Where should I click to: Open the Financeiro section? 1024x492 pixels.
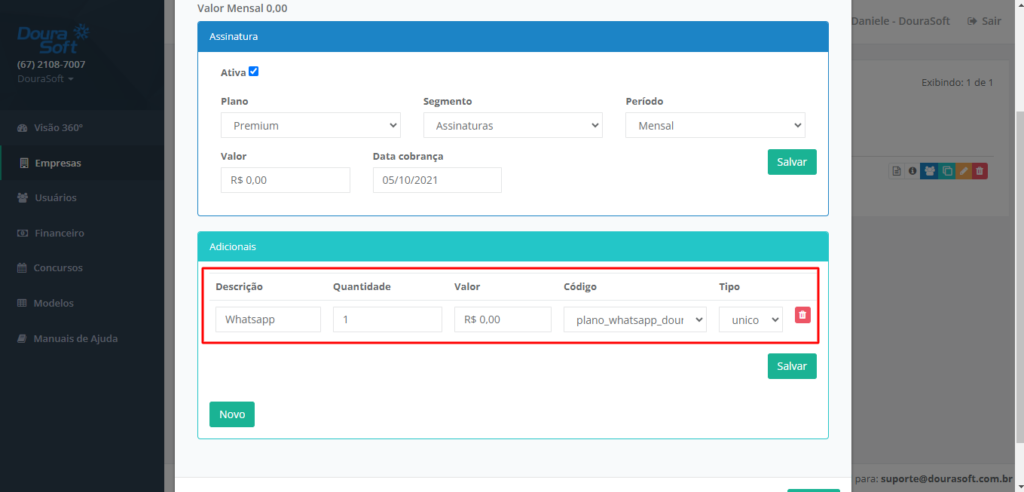[59, 233]
